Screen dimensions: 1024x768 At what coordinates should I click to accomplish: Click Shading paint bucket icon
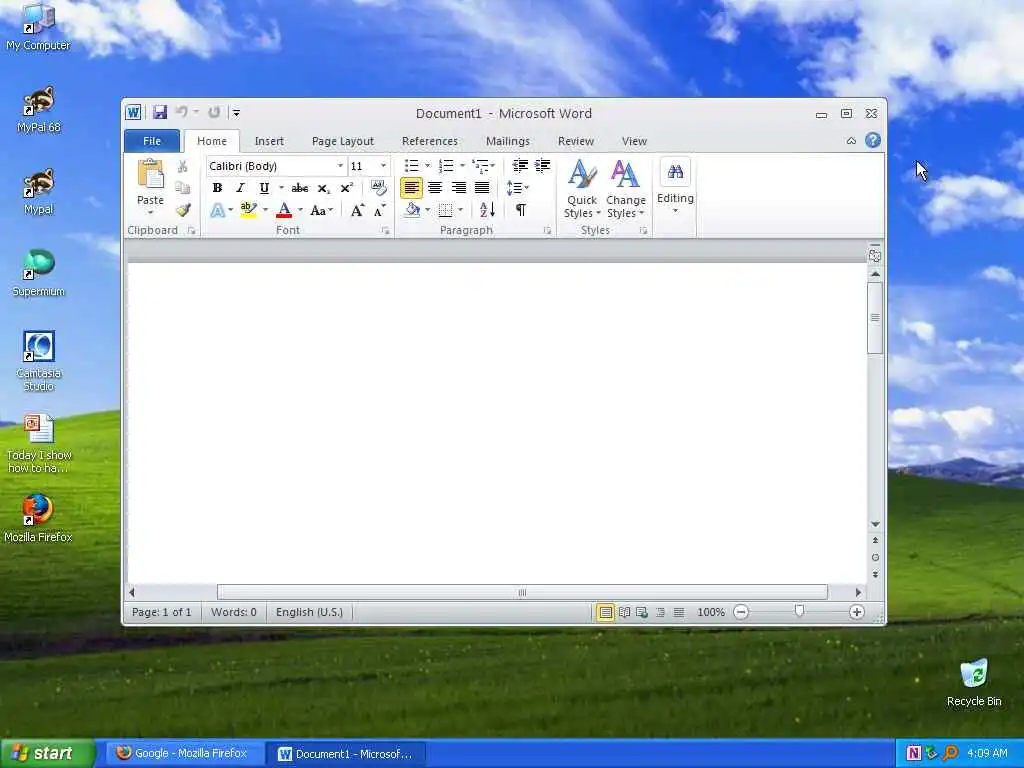point(412,210)
